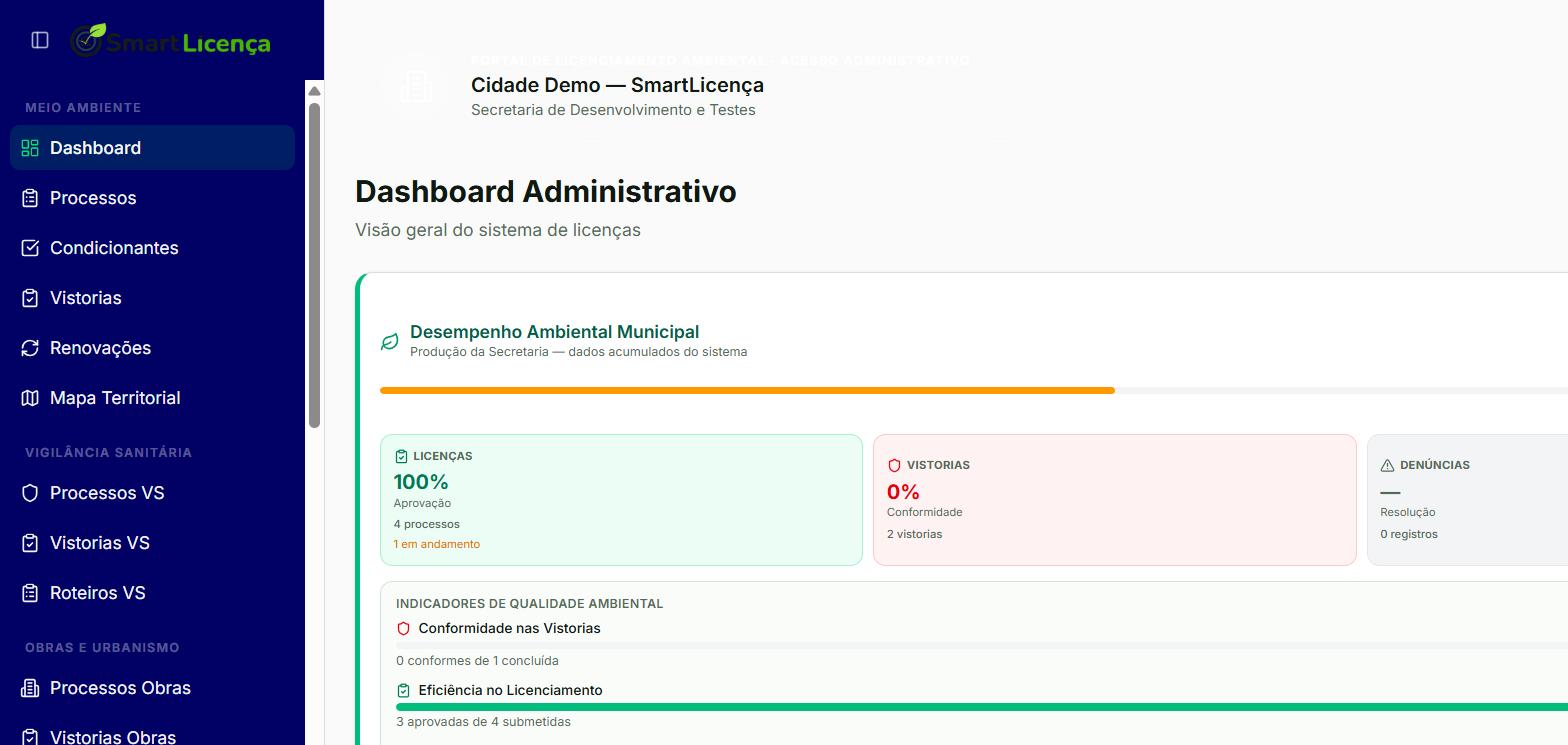Click the Vistorias Obras clipboard icon
Image resolution: width=1568 pixels, height=745 pixels.
[x=30, y=737]
